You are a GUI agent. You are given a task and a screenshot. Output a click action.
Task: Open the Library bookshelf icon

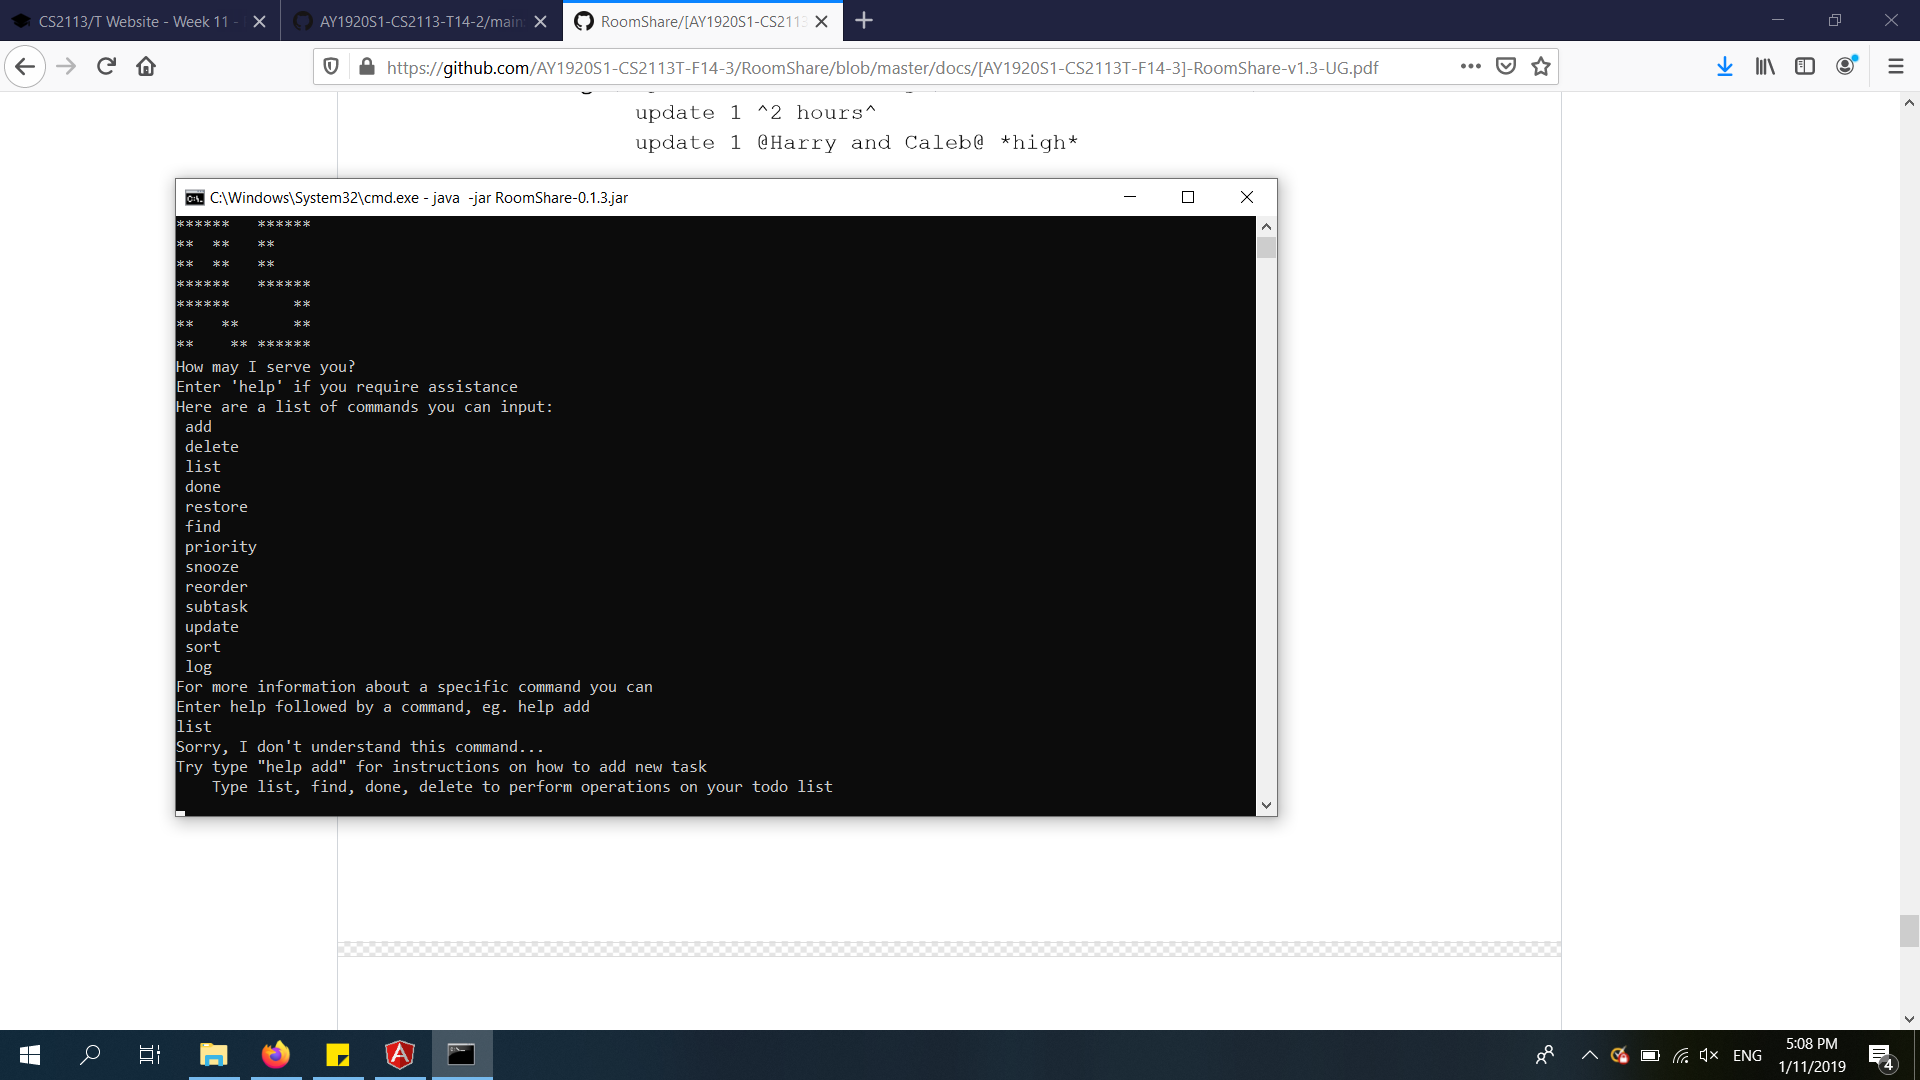point(1765,67)
